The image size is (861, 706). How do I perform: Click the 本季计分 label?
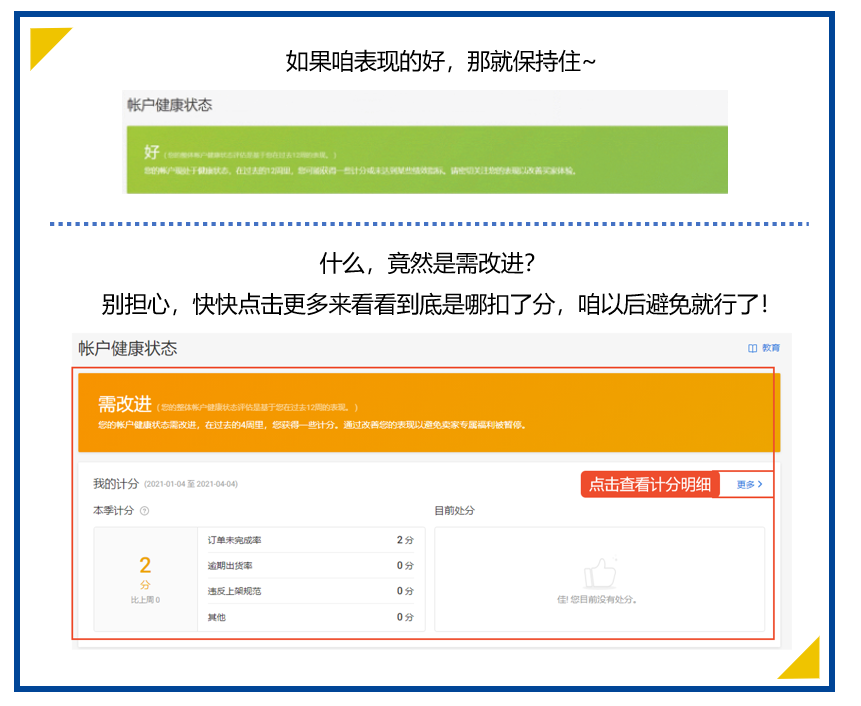click(113, 511)
